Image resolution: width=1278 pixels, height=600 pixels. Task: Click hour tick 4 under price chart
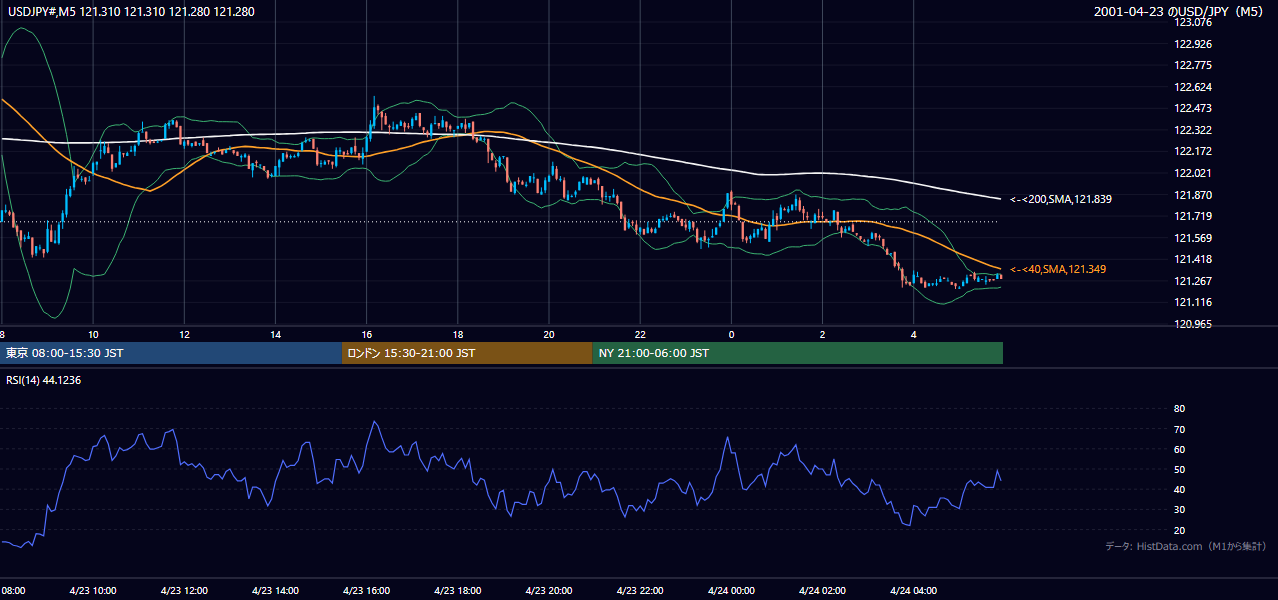(x=913, y=333)
